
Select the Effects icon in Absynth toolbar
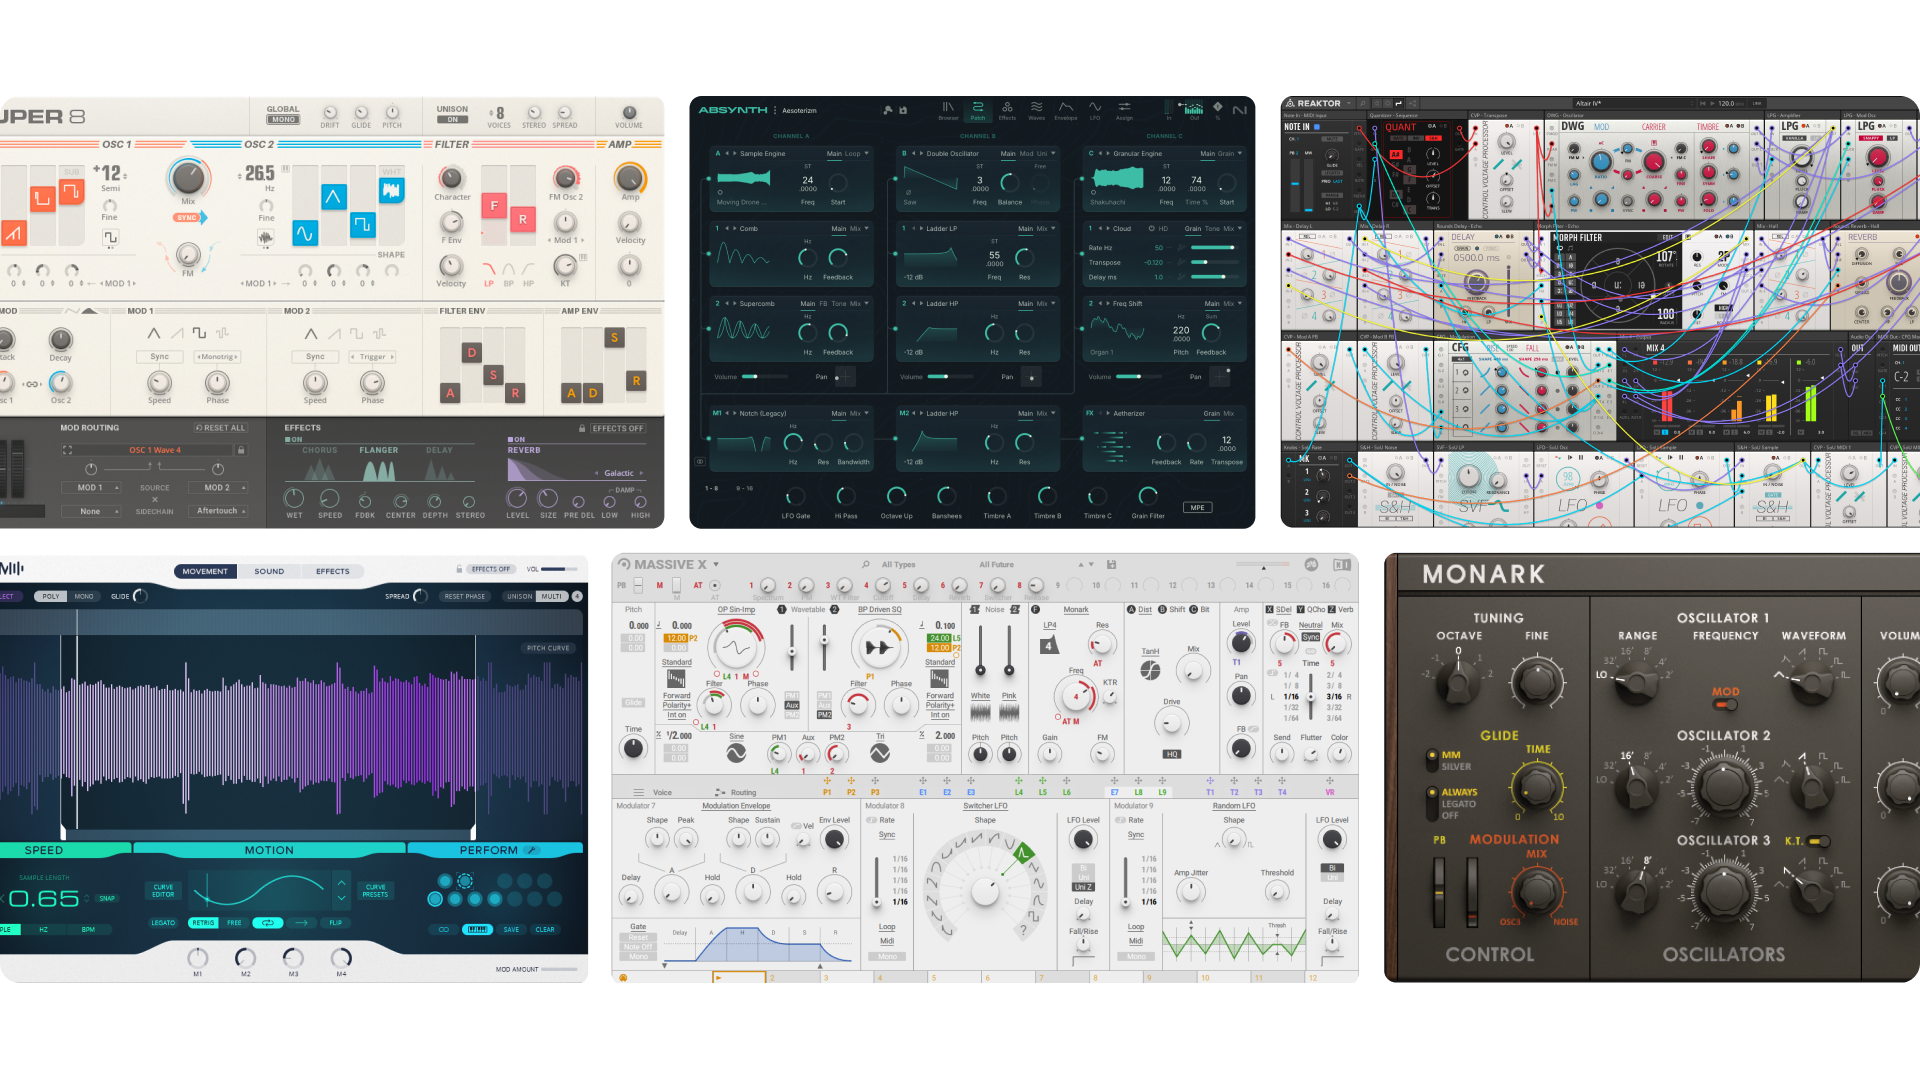coord(1007,110)
